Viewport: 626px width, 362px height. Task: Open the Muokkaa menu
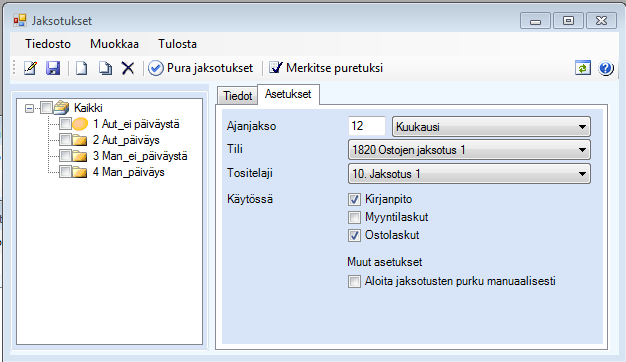point(114,44)
